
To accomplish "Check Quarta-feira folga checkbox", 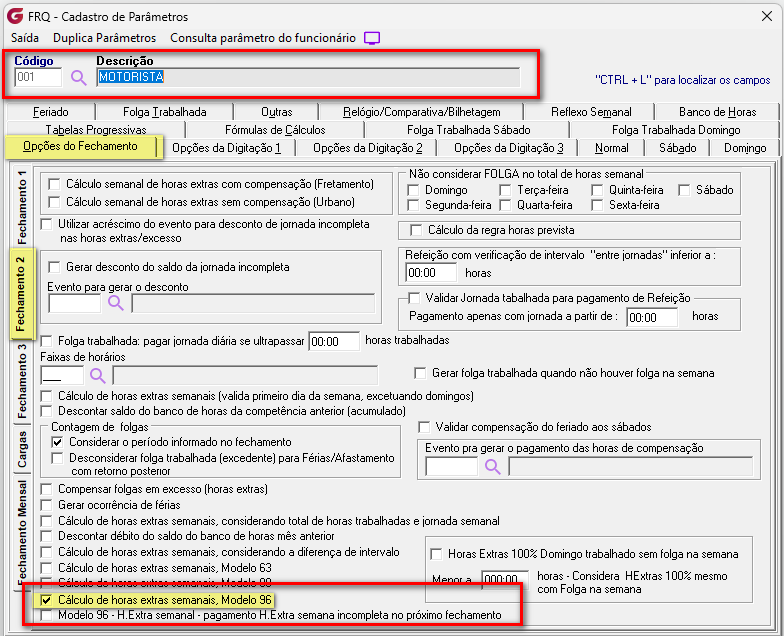I will [x=506, y=205].
